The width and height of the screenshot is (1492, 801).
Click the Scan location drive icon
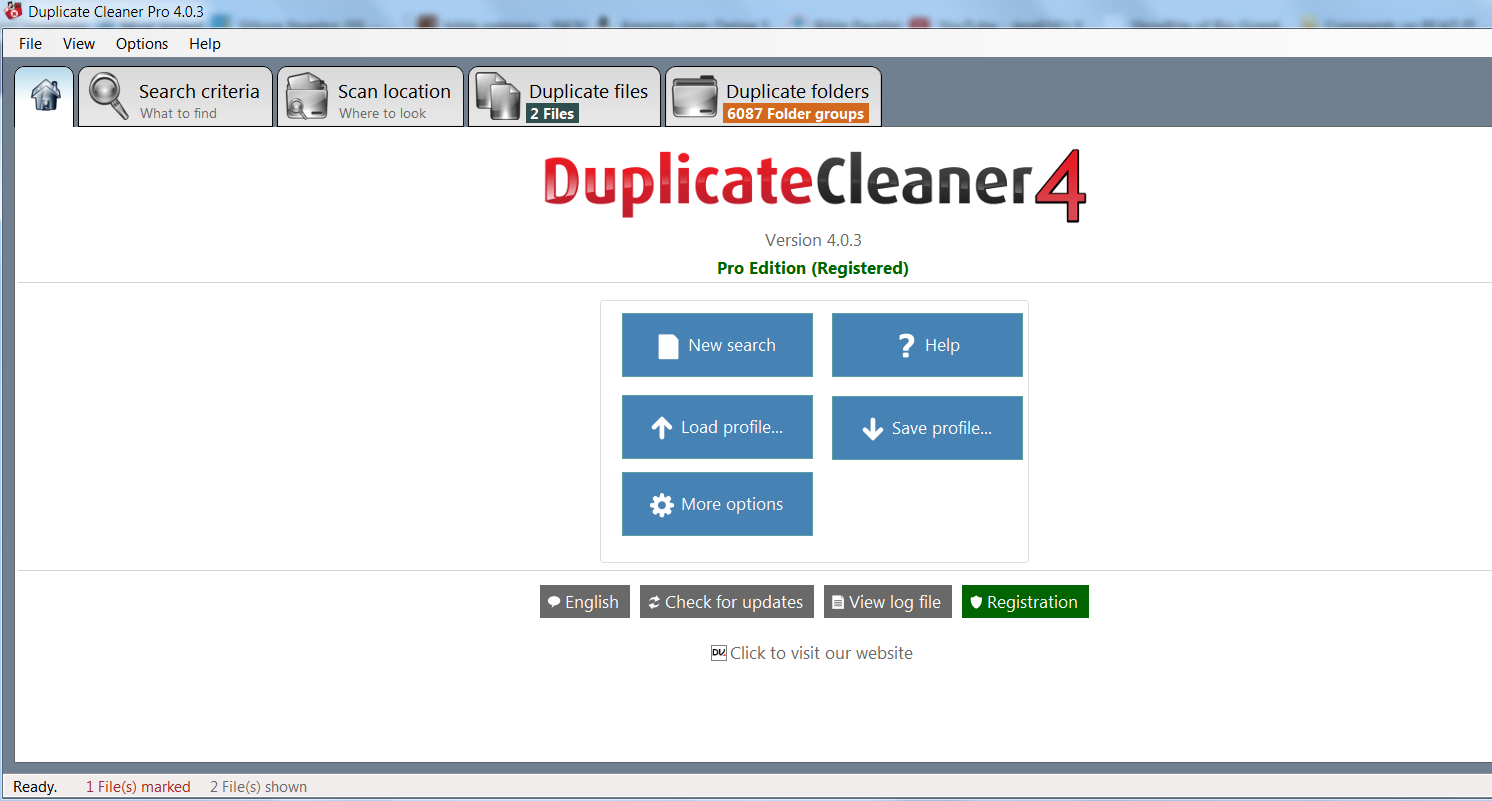(306, 97)
